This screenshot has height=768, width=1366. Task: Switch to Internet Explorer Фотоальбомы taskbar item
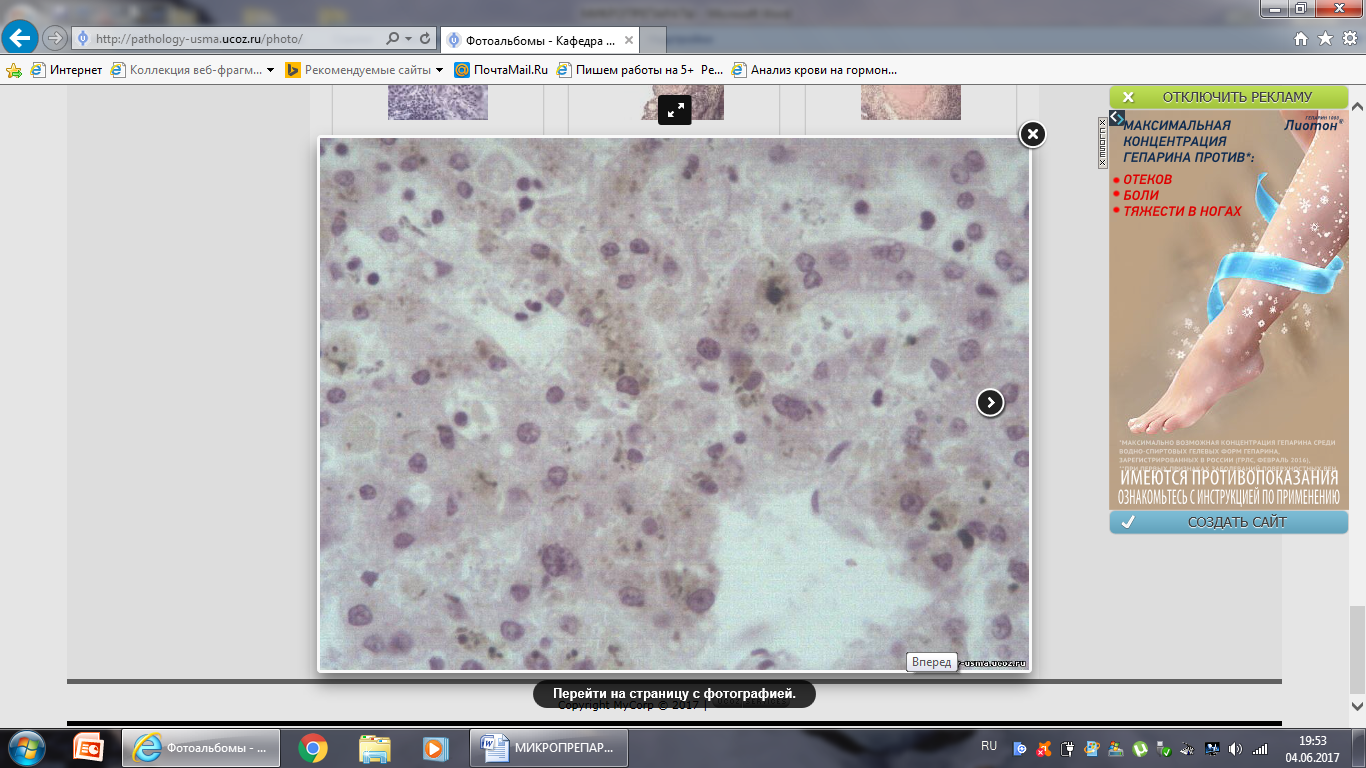pyautogui.click(x=202, y=747)
